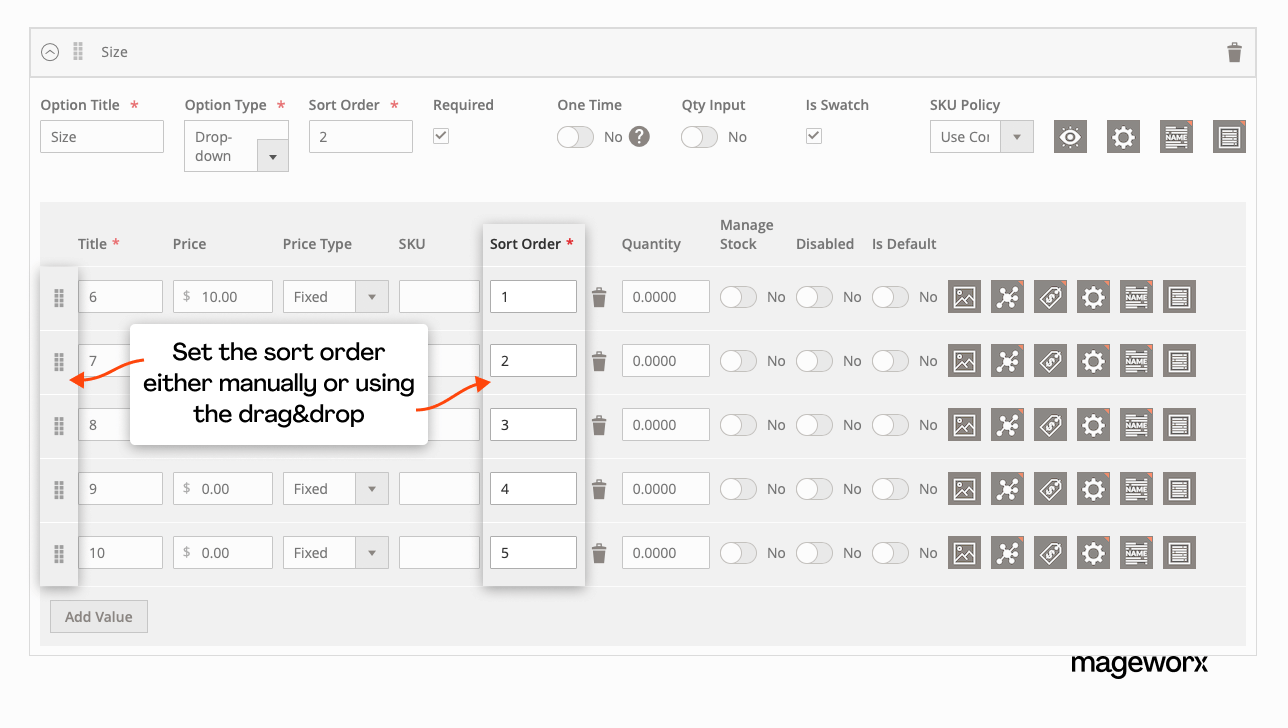Uncheck the Is Swatch checkbox
This screenshot has width=1288, height=728.
point(813,136)
